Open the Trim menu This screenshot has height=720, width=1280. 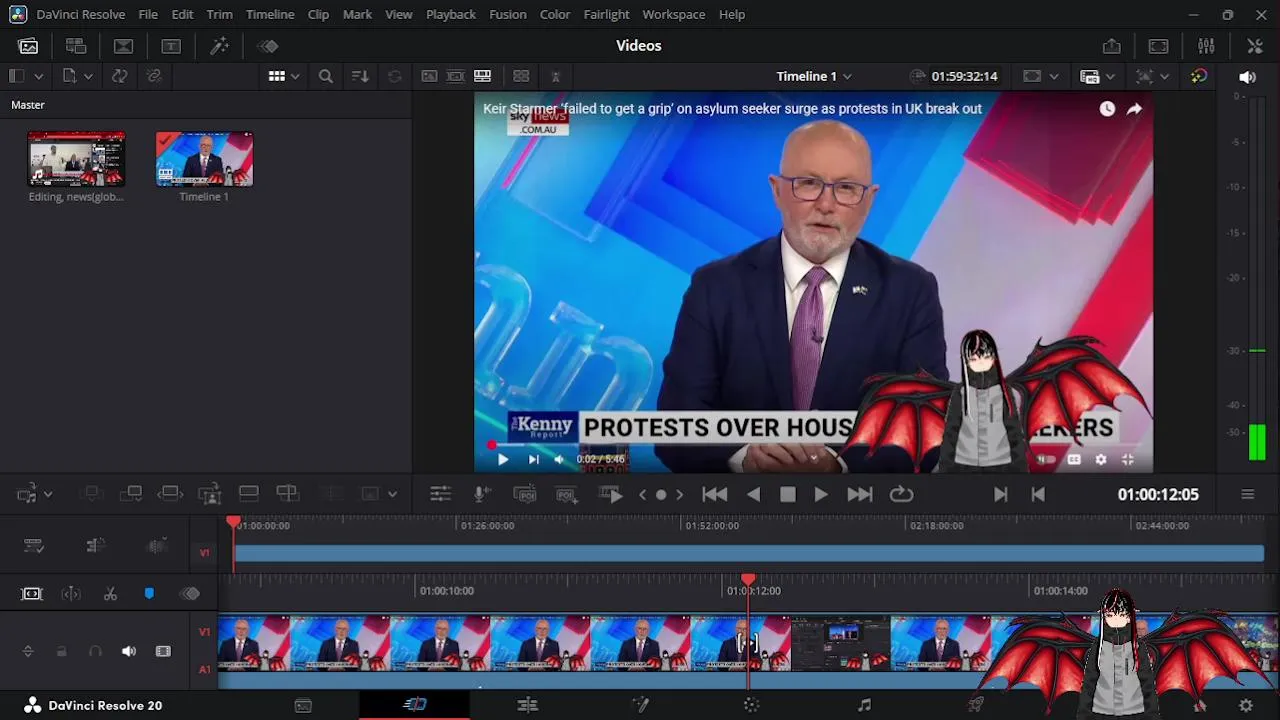(x=219, y=14)
